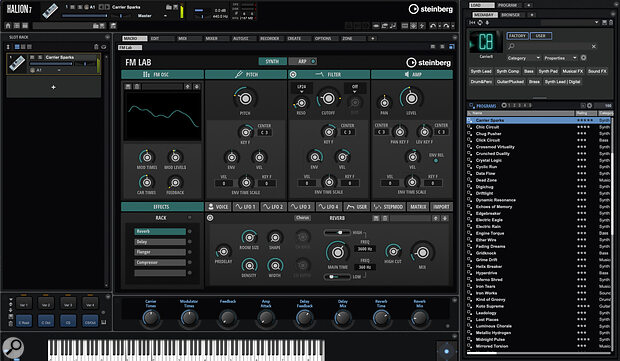Adjust the AMP LEVEL knob
This screenshot has height=361, width=620.
coord(411,98)
